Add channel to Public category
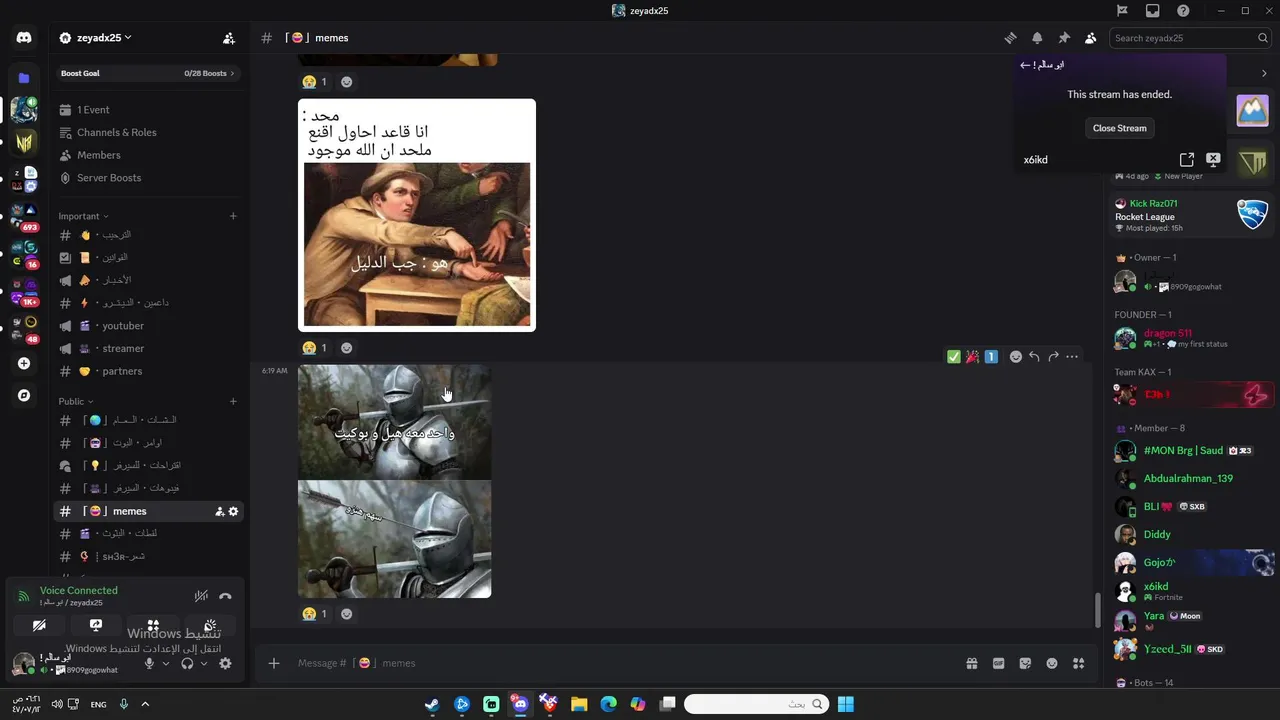Viewport: 1280px width, 720px height. [x=233, y=402]
